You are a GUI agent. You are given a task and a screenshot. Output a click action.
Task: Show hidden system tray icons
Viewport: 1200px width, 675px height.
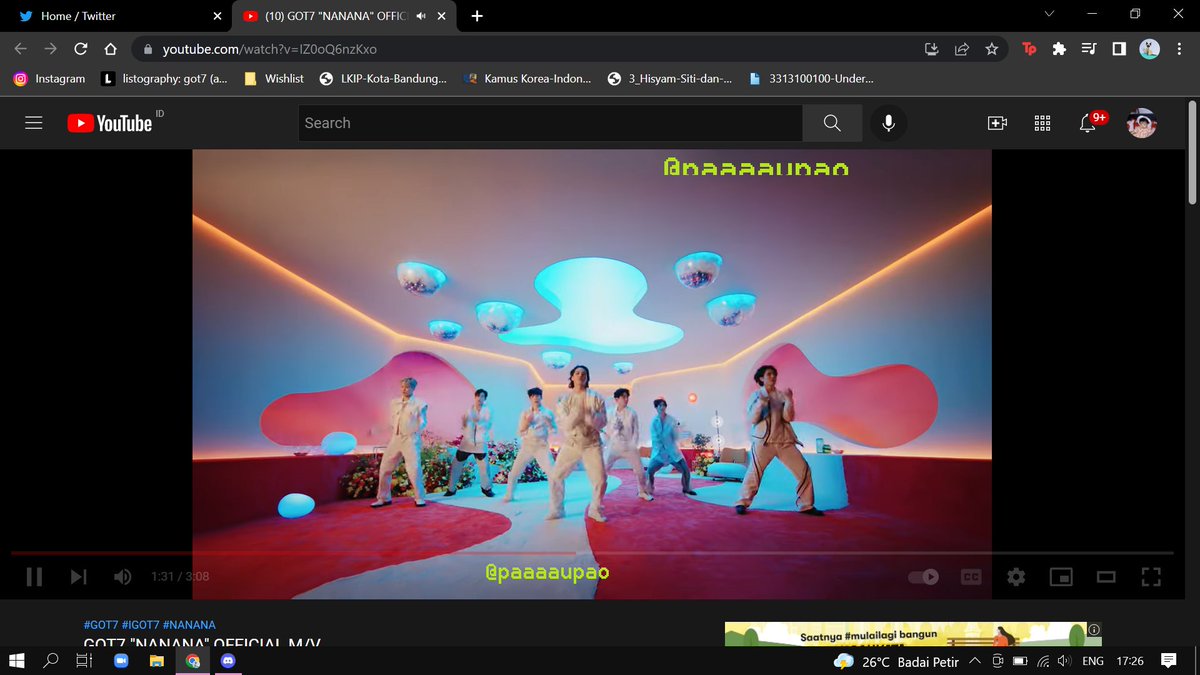coord(975,661)
